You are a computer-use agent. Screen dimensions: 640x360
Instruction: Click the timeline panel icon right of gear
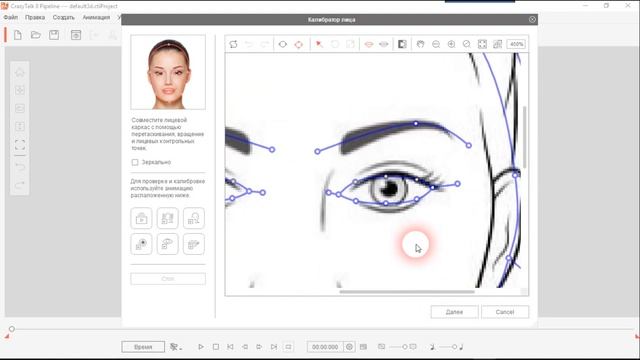coord(363,347)
